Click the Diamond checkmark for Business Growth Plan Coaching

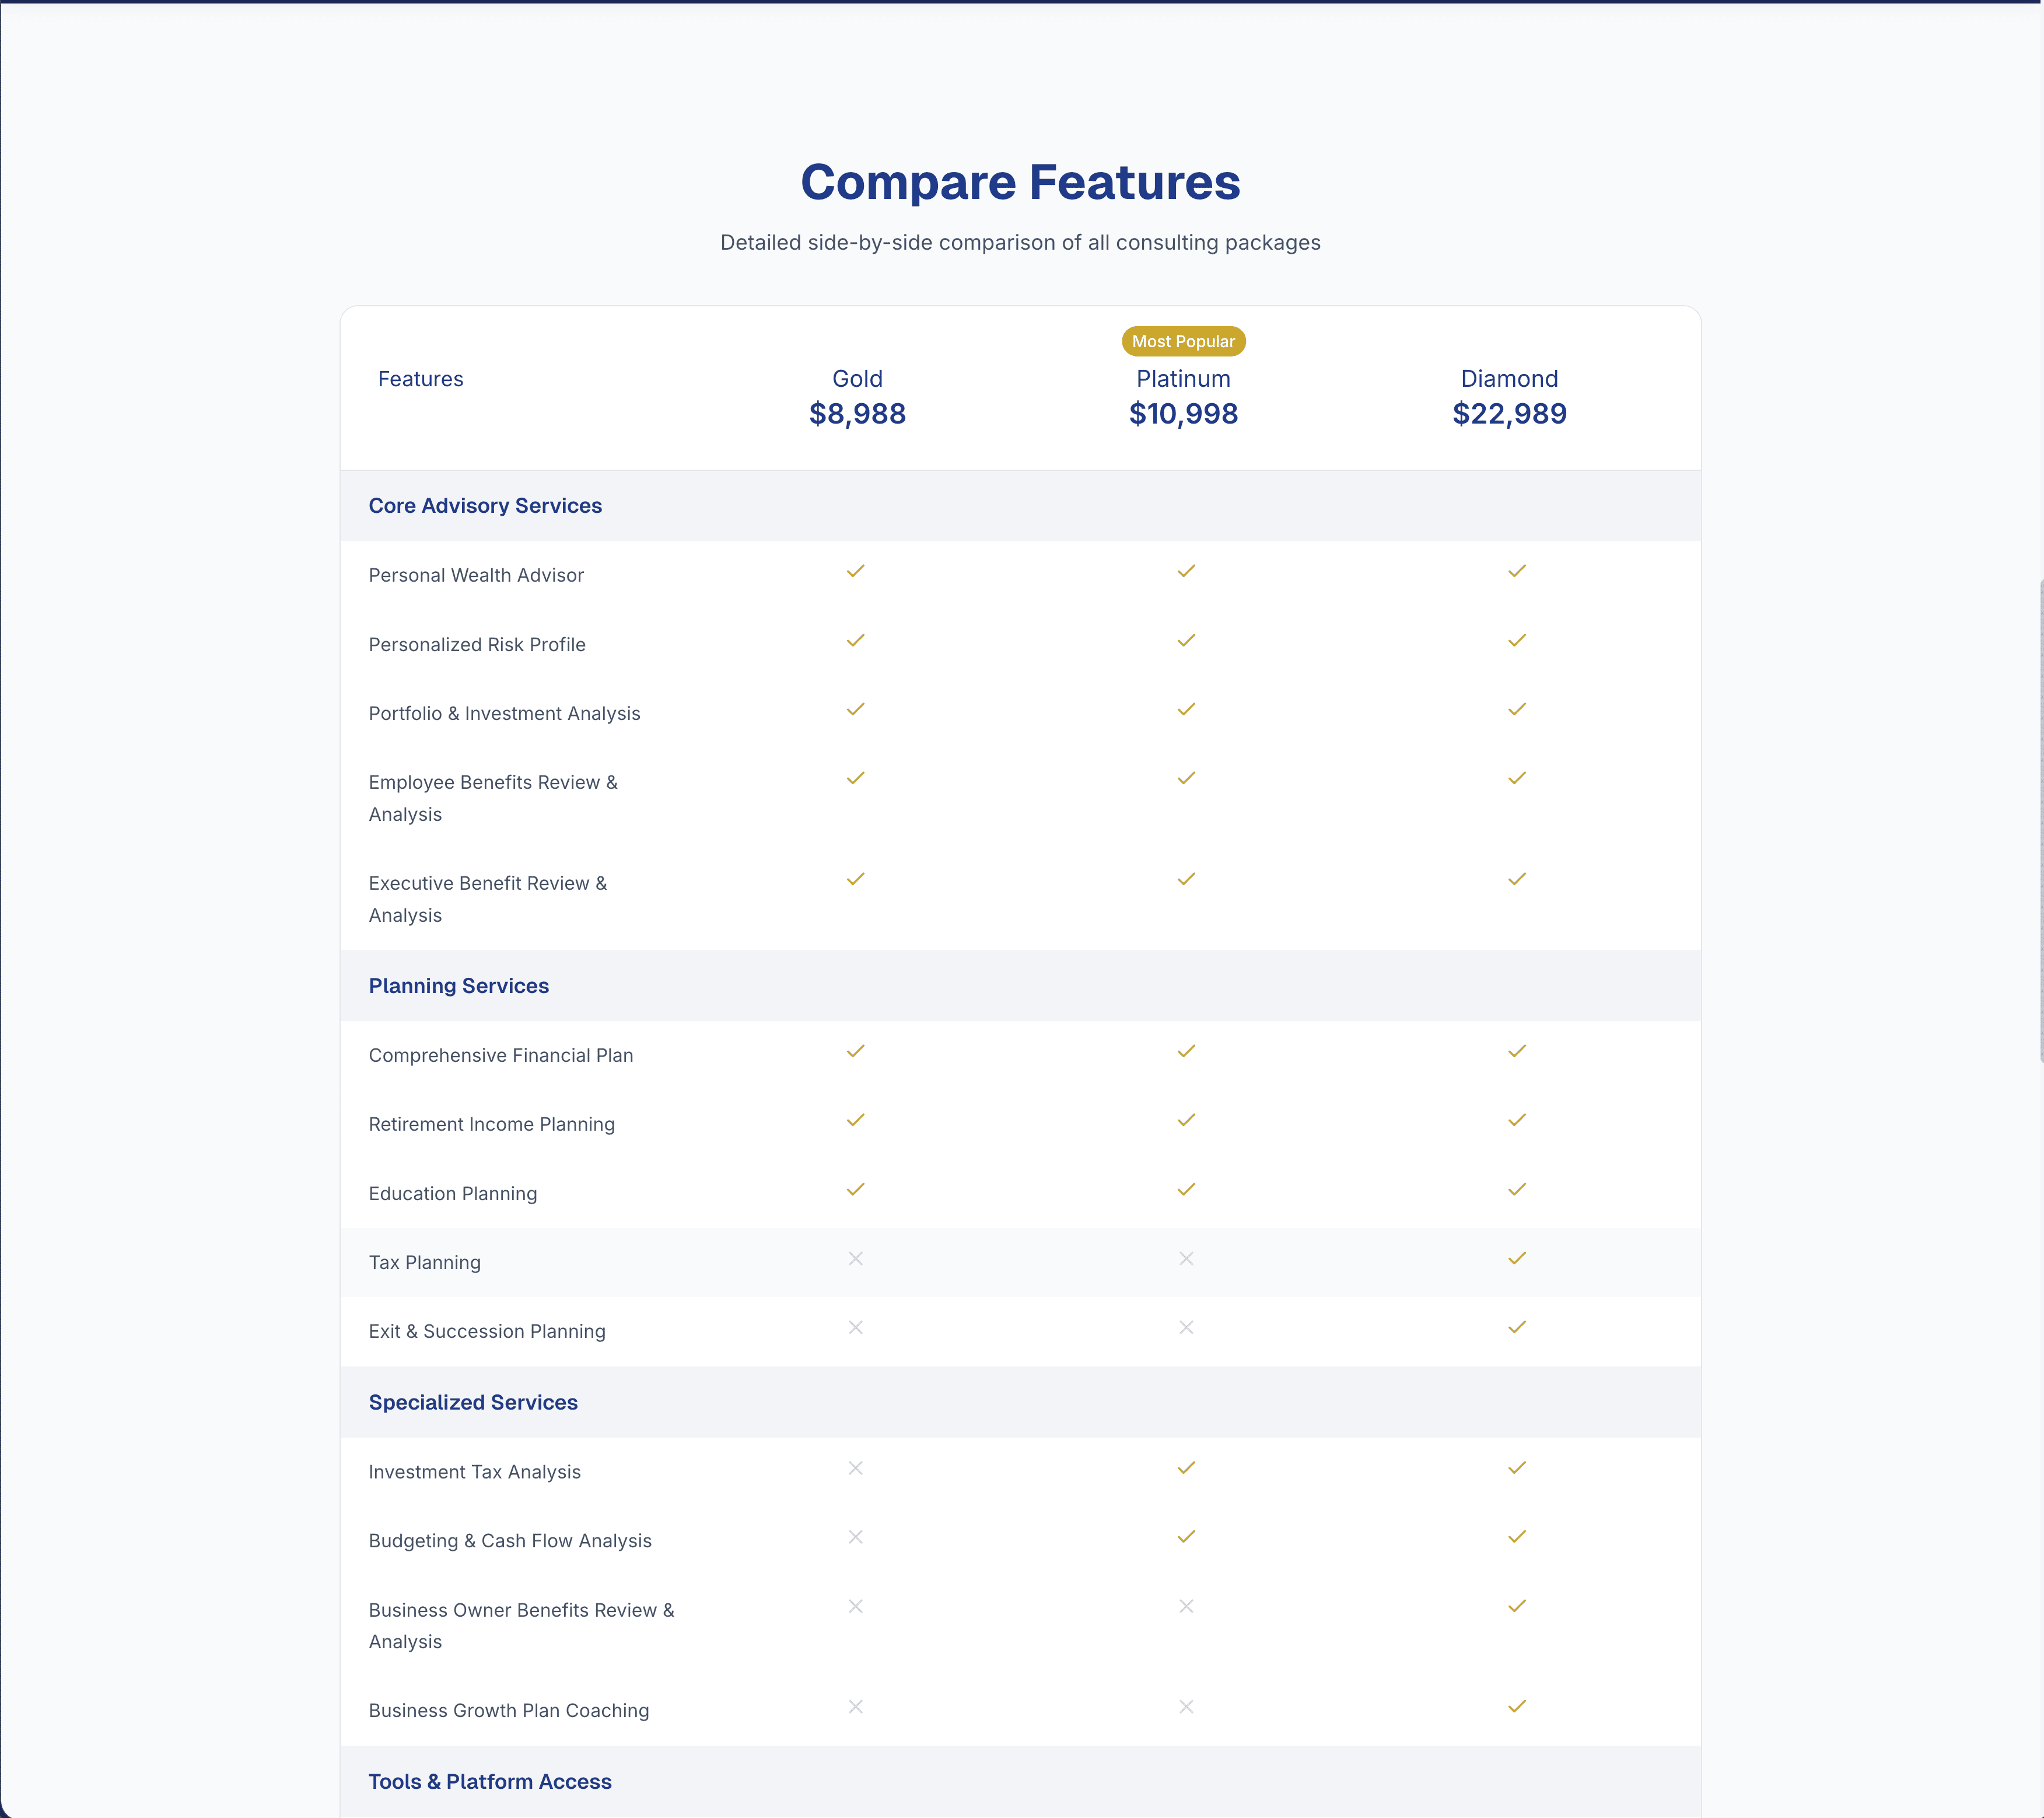click(x=1516, y=1707)
